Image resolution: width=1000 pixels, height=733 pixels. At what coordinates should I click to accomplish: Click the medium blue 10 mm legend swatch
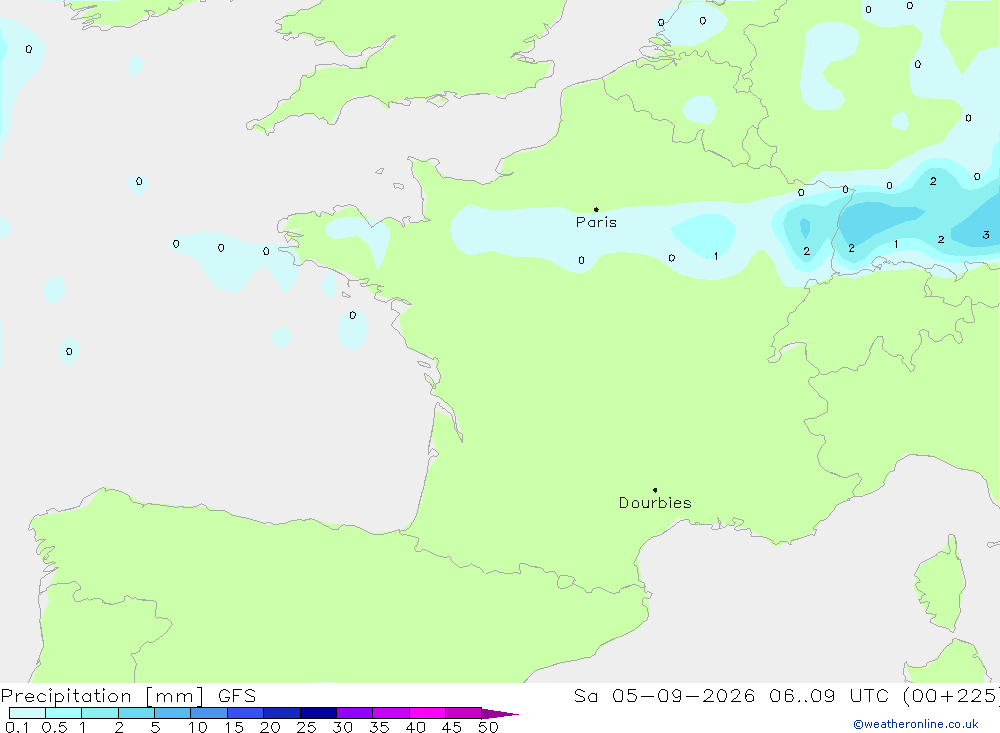209,713
